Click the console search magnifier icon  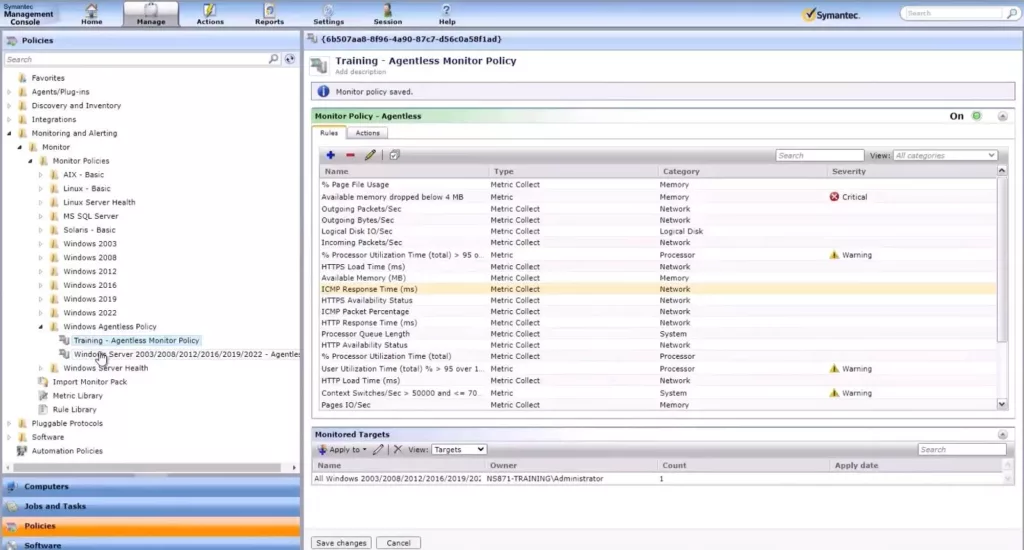point(1011,13)
